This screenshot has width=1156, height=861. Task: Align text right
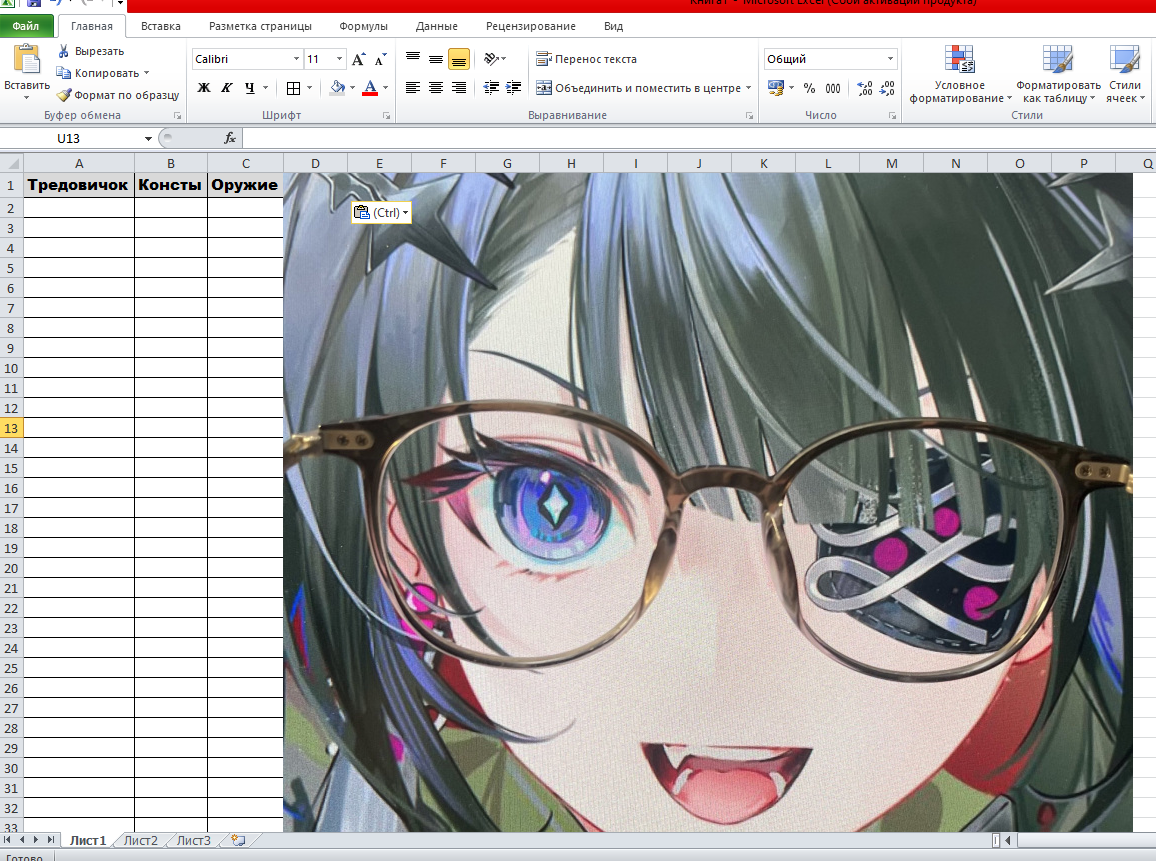[x=459, y=88]
